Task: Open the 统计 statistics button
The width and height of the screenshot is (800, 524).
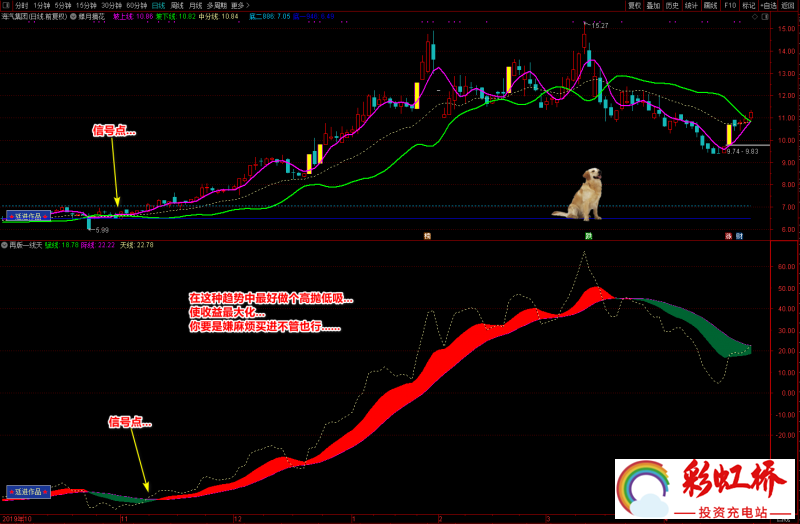Action: tap(691, 6)
